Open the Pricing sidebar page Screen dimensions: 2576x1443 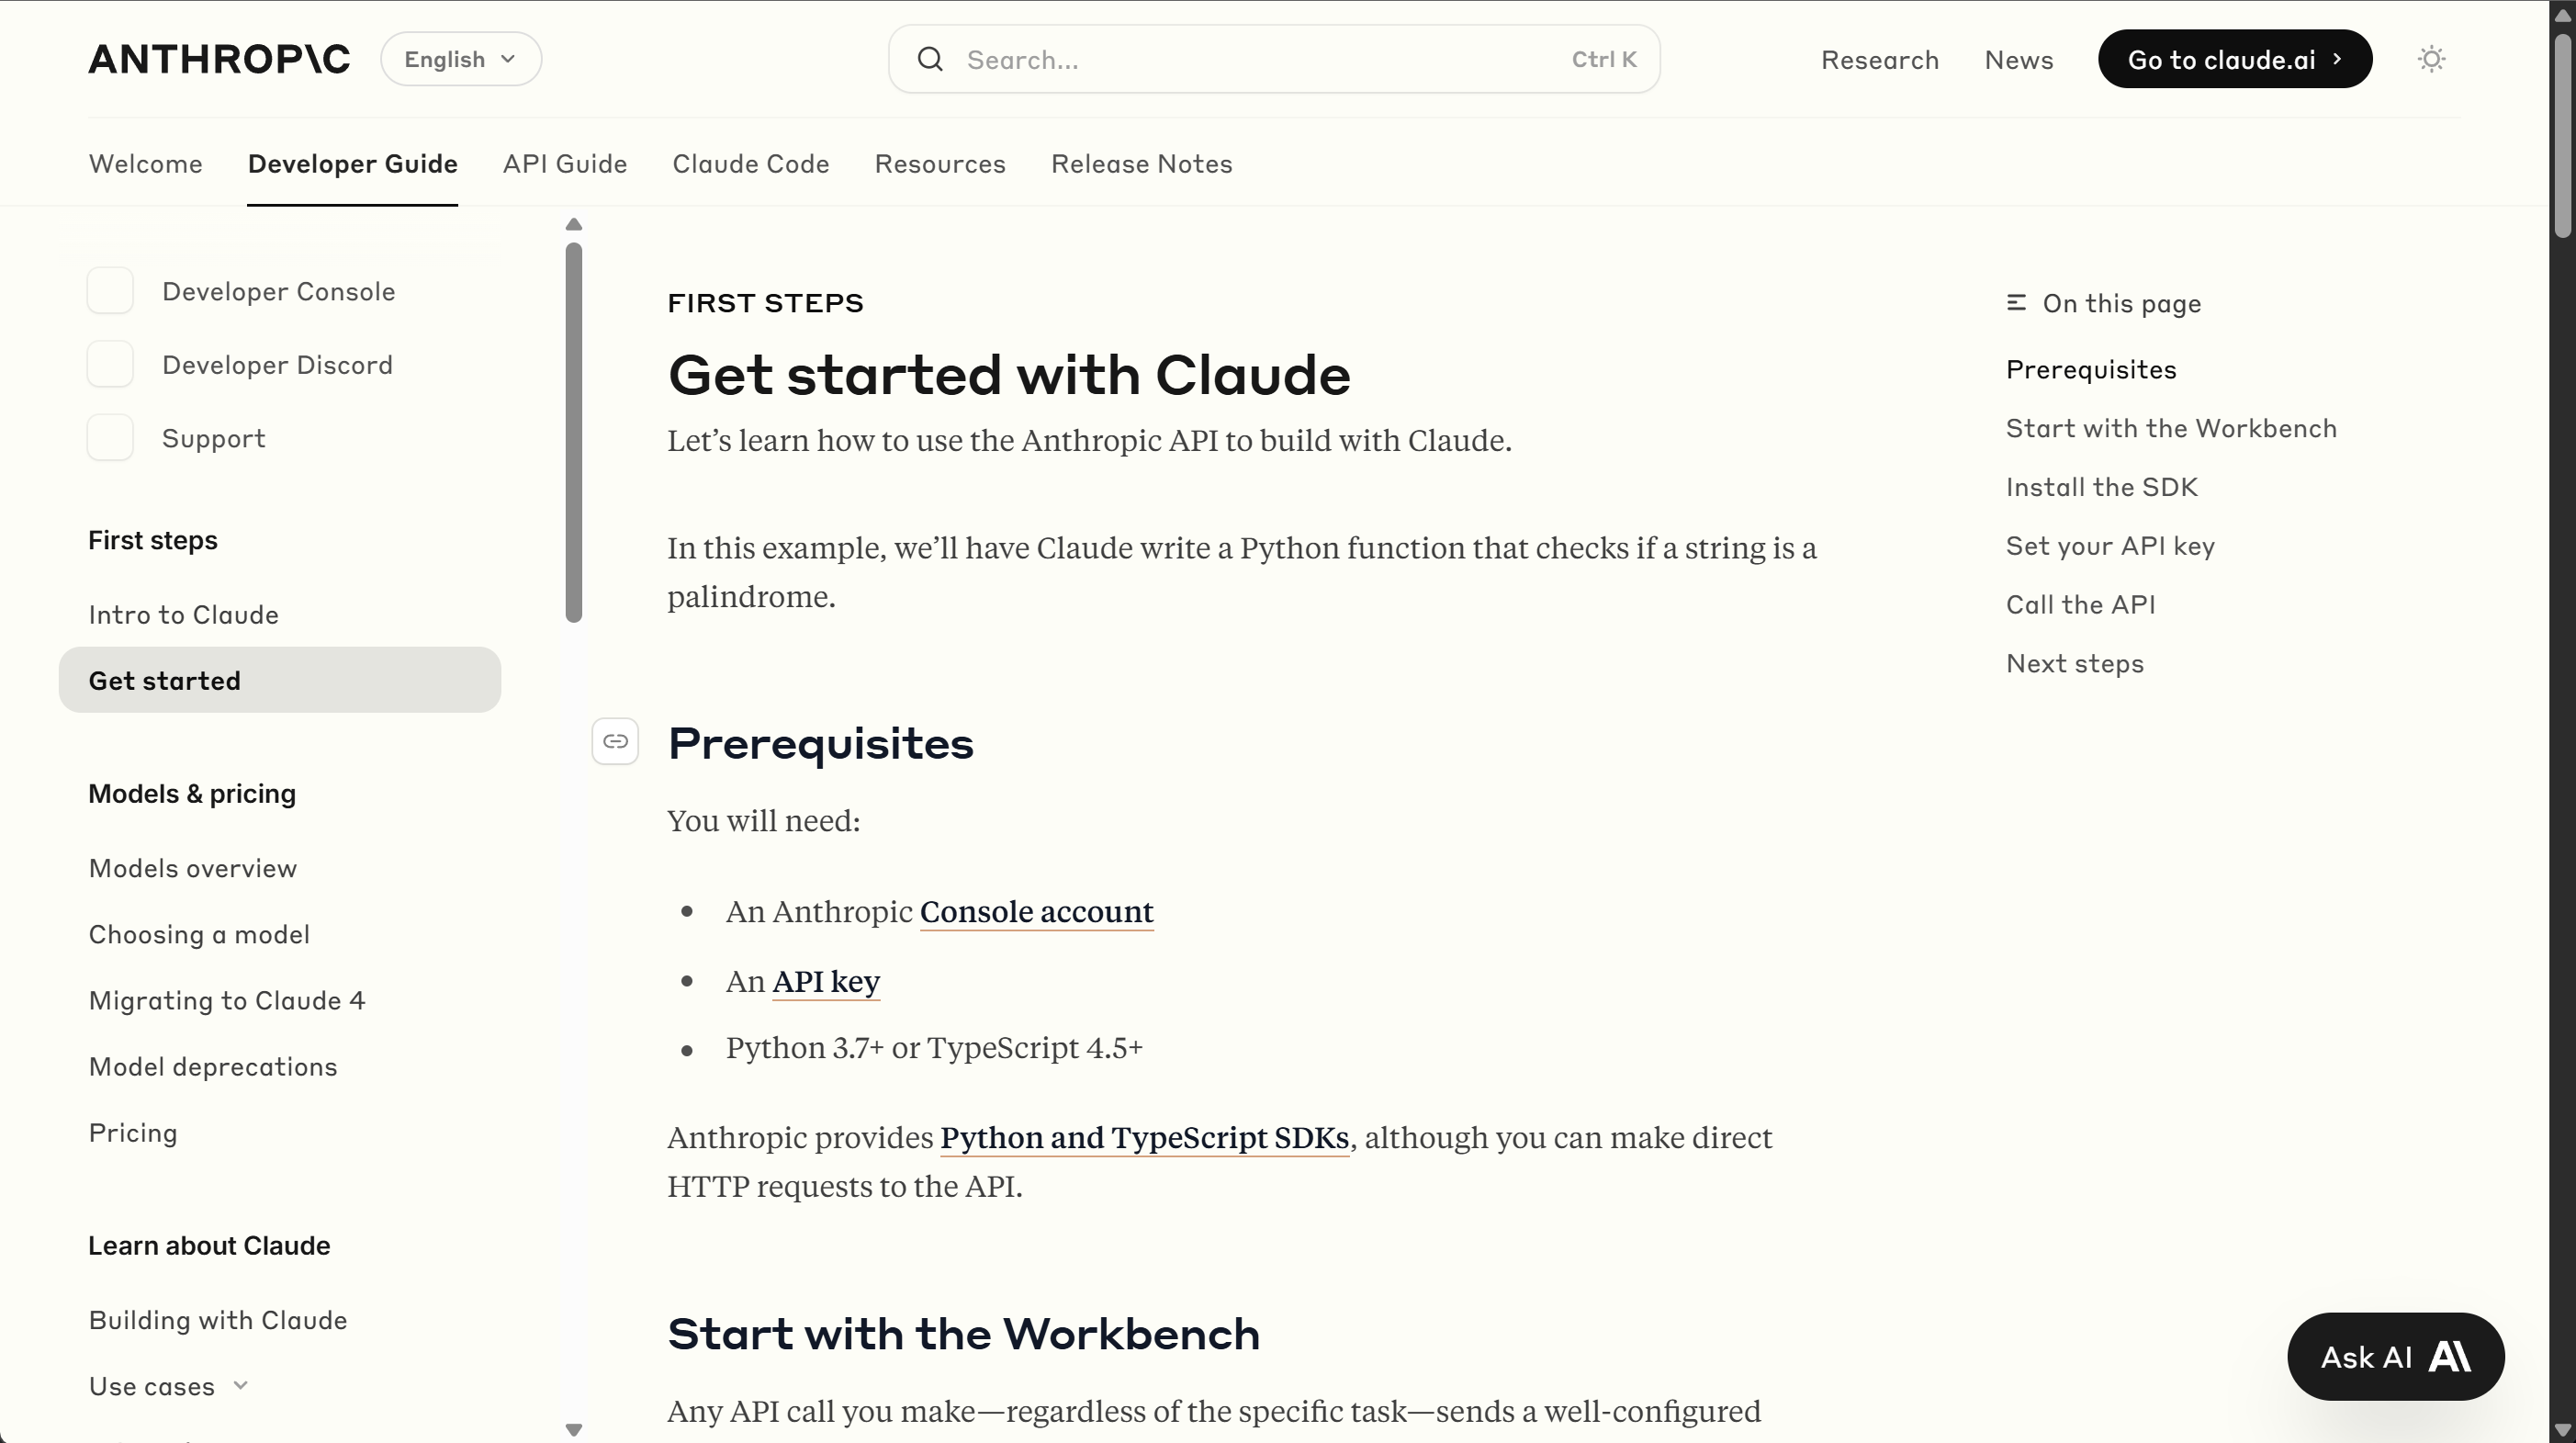tap(133, 1133)
